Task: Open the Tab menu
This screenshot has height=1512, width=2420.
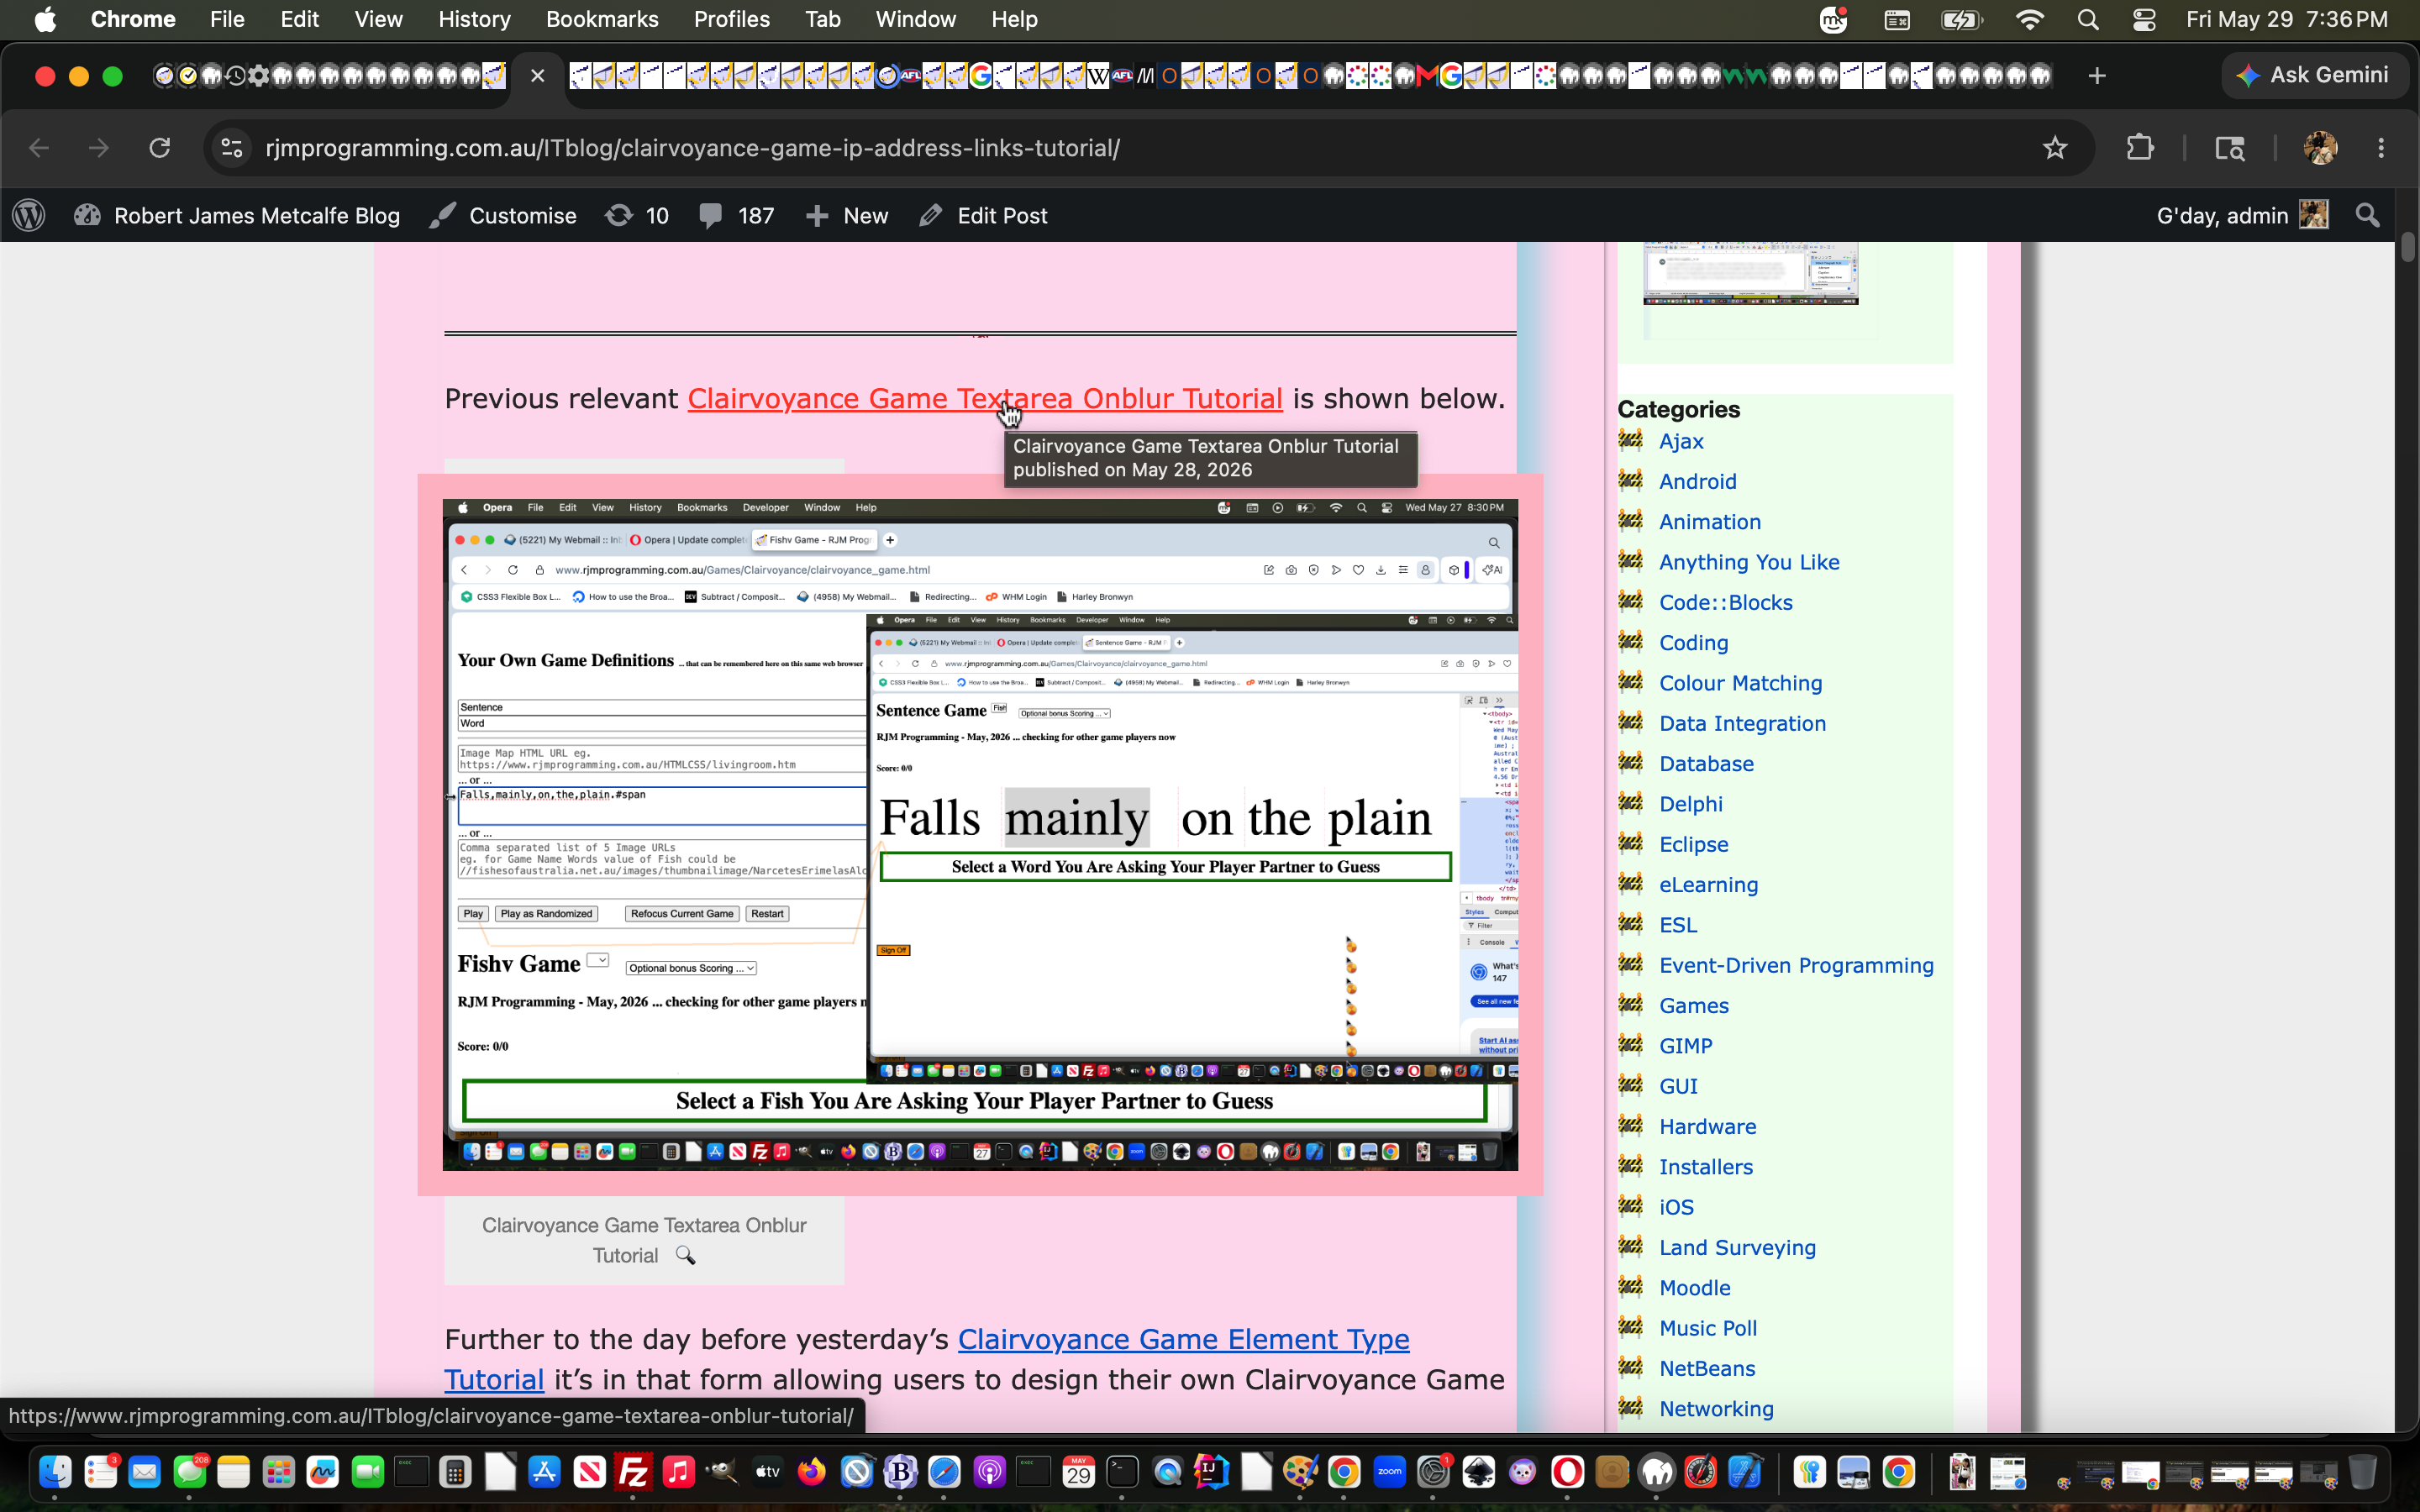Action: 823,19
